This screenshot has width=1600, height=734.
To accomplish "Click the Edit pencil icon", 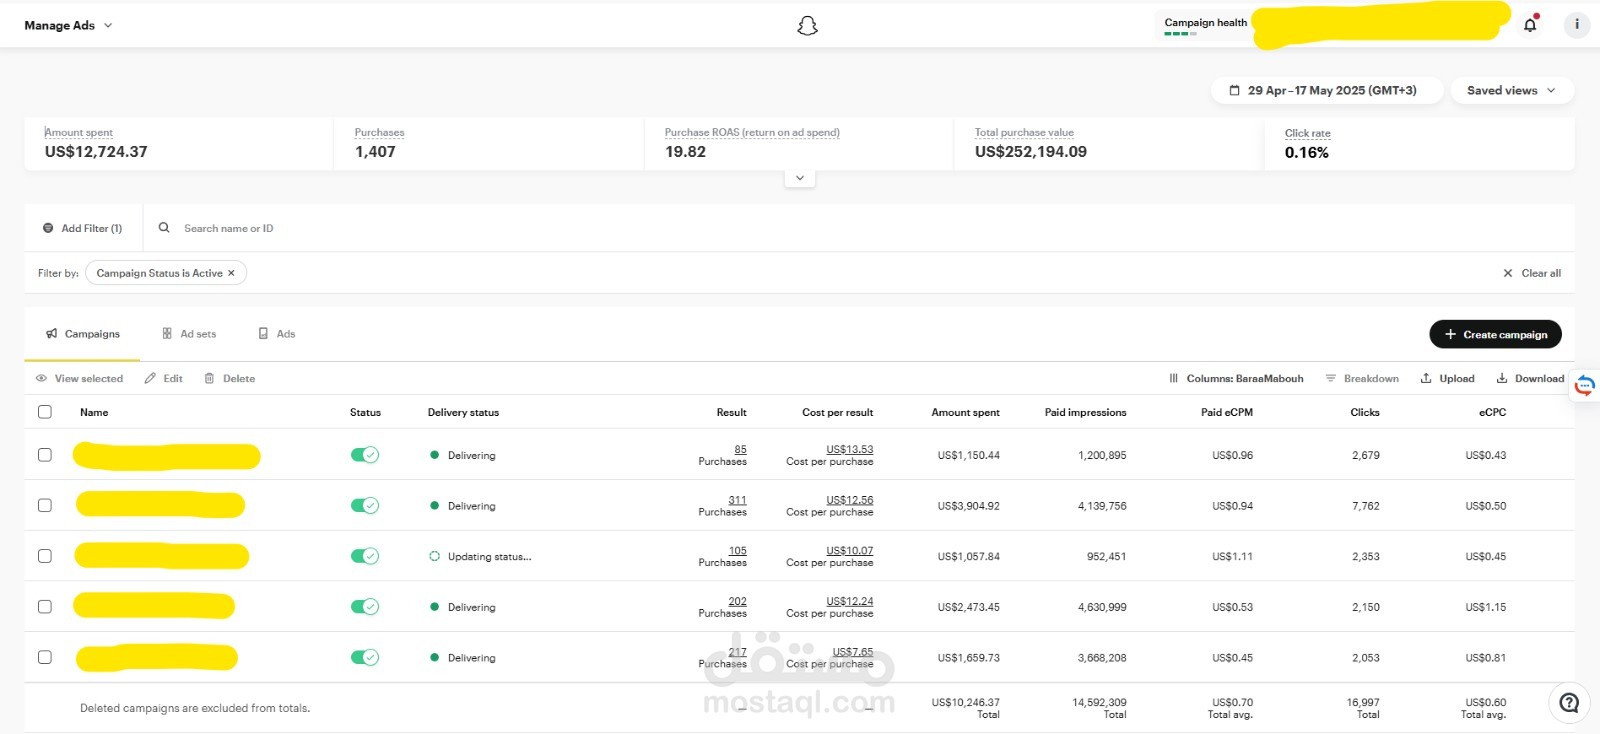I will [150, 378].
